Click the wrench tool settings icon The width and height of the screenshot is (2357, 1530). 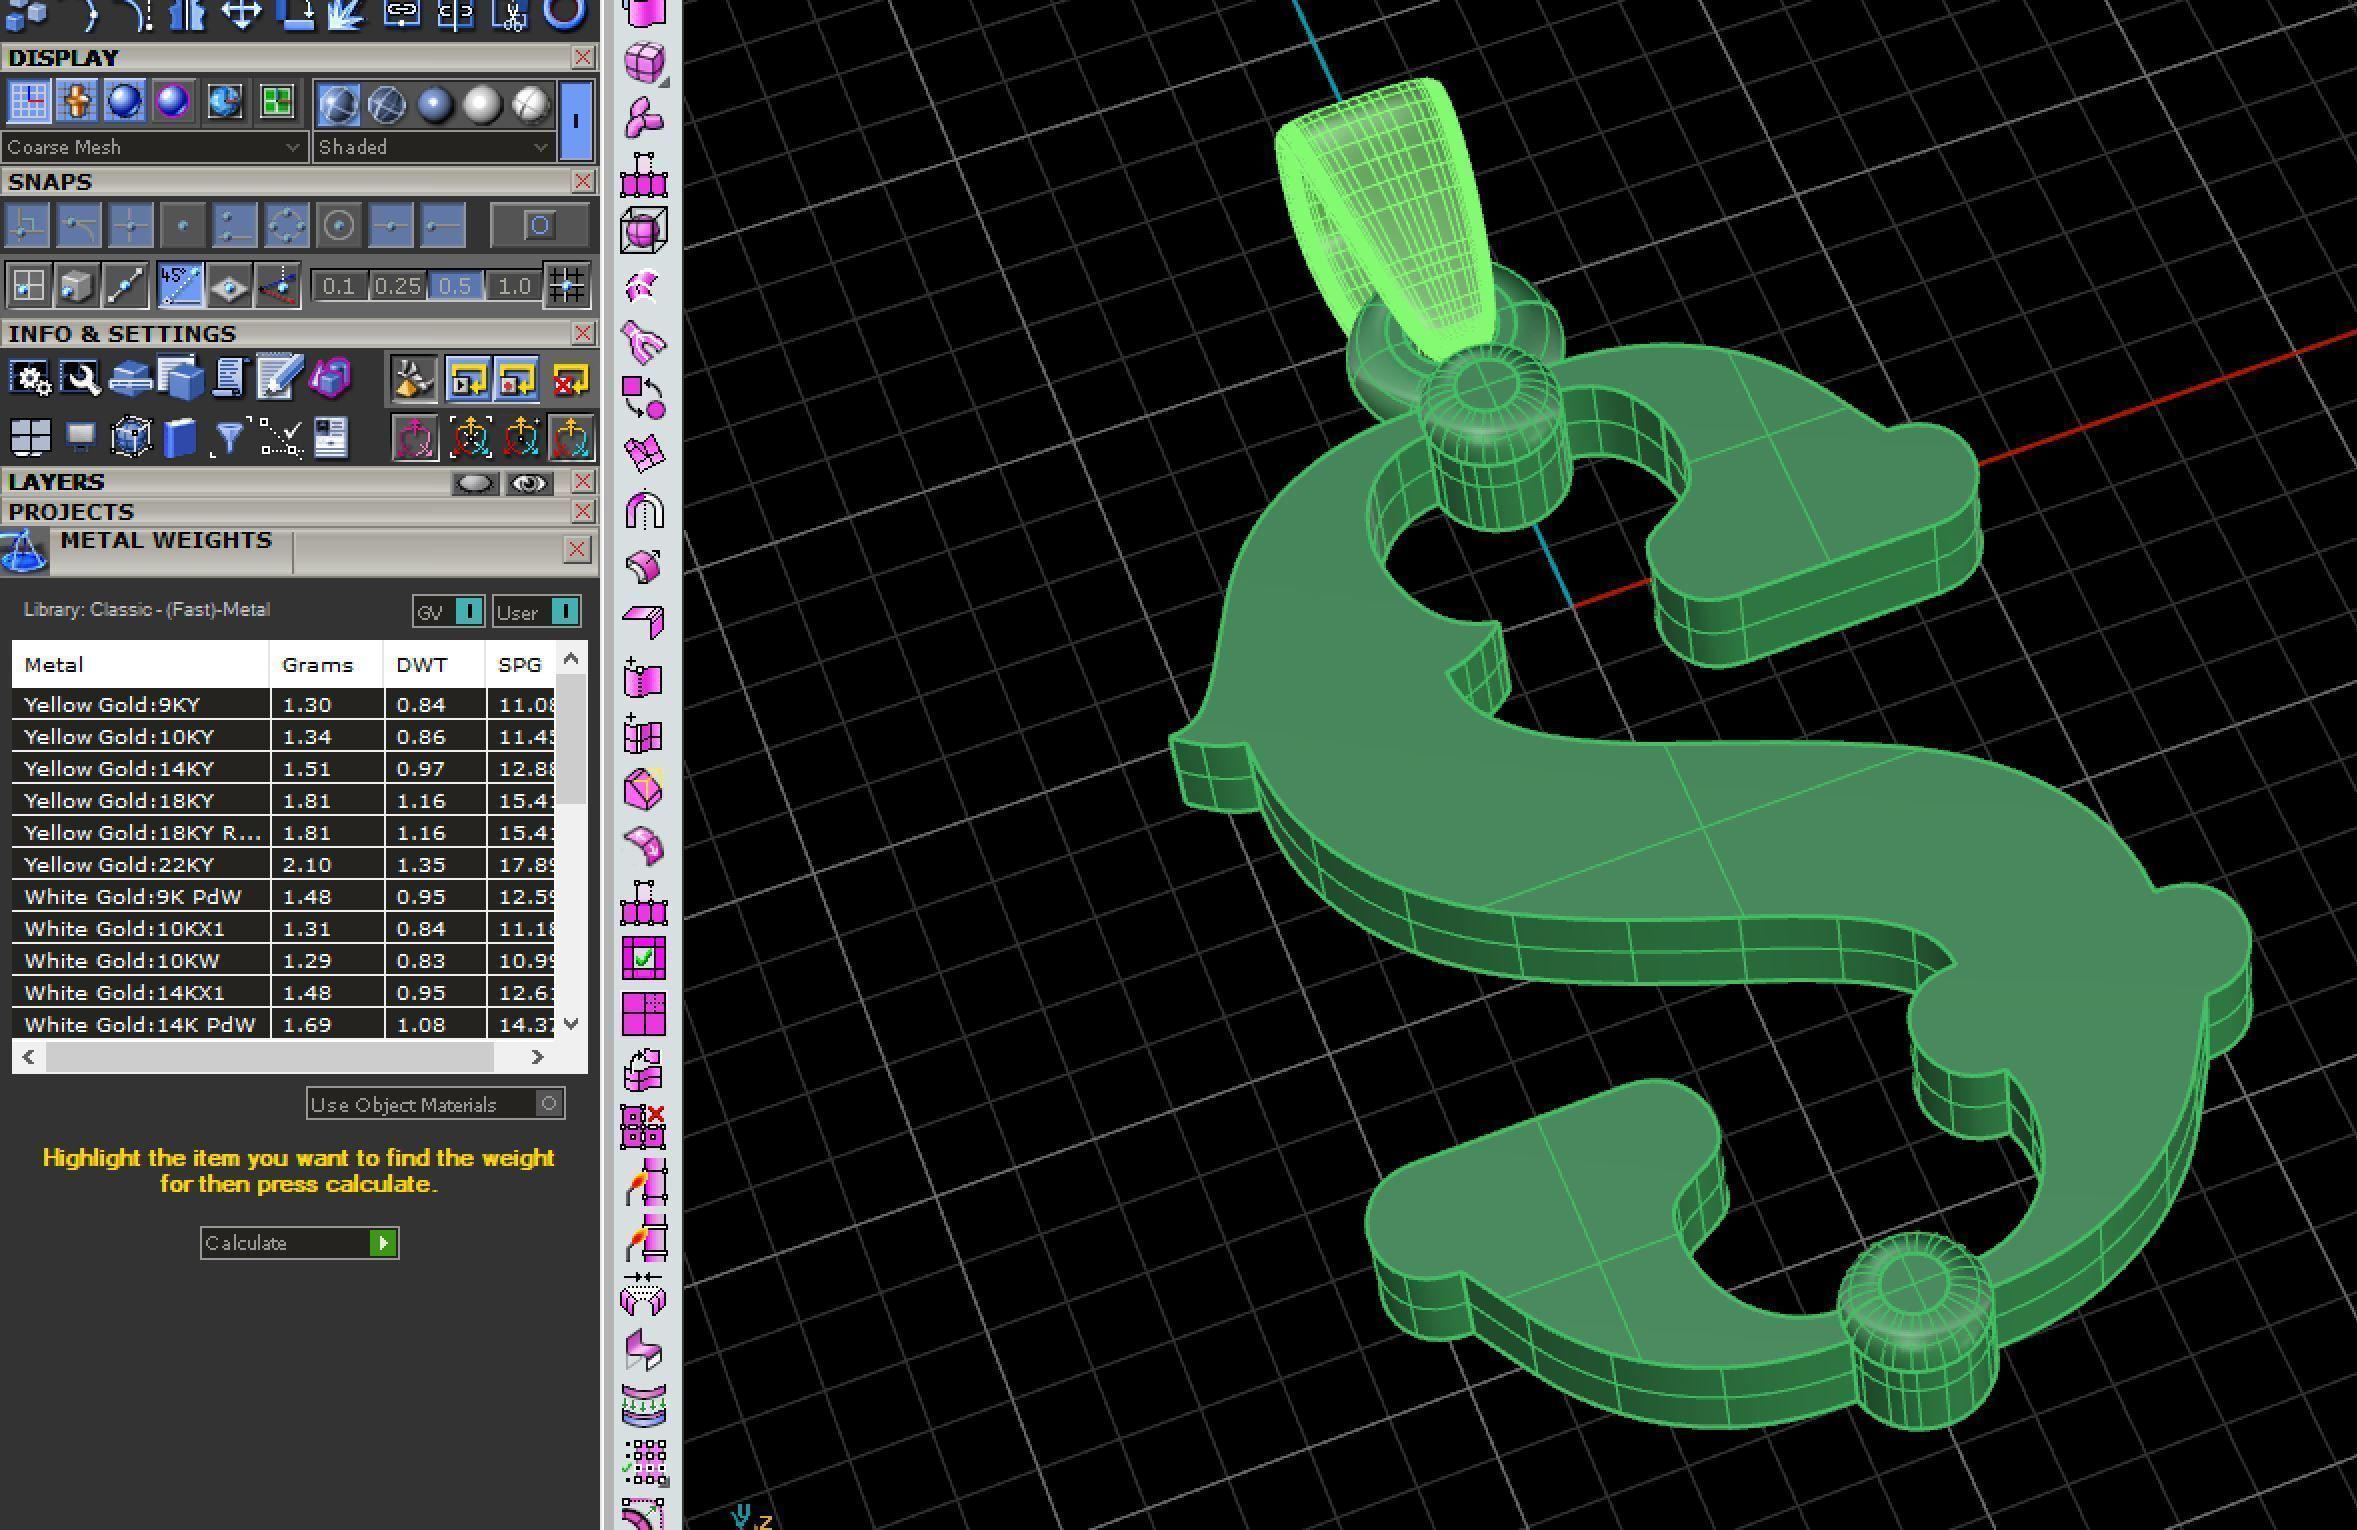[80, 379]
